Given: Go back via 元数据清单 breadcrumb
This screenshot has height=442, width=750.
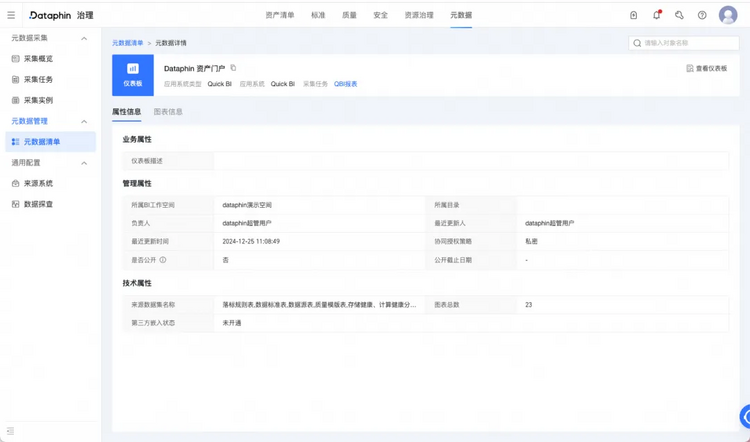Looking at the screenshot, I should tap(128, 43).
